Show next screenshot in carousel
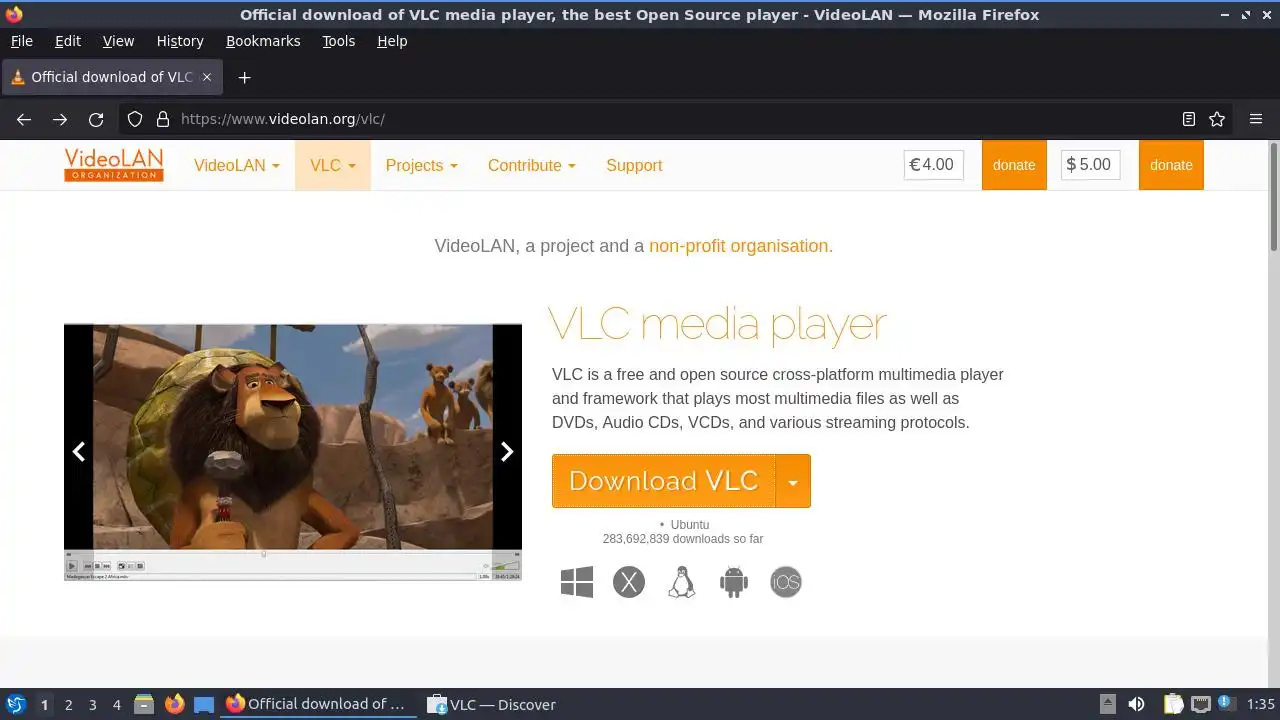 pyautogui.click(x=507, y=452)
